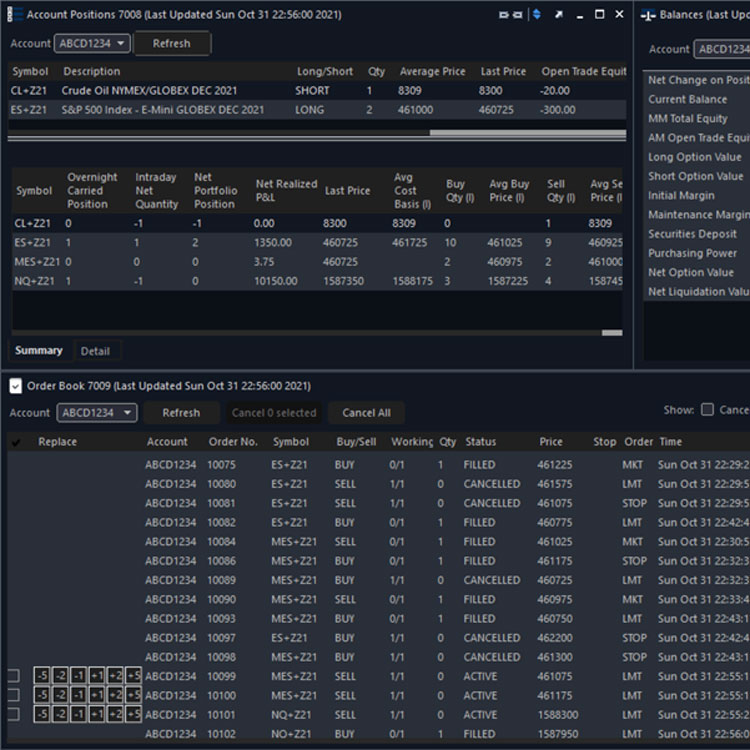Image resolution: width=750 pixels, height=750 pixels.
Task: Click -5 replace button for order 10101
Action: coord(42,714)
